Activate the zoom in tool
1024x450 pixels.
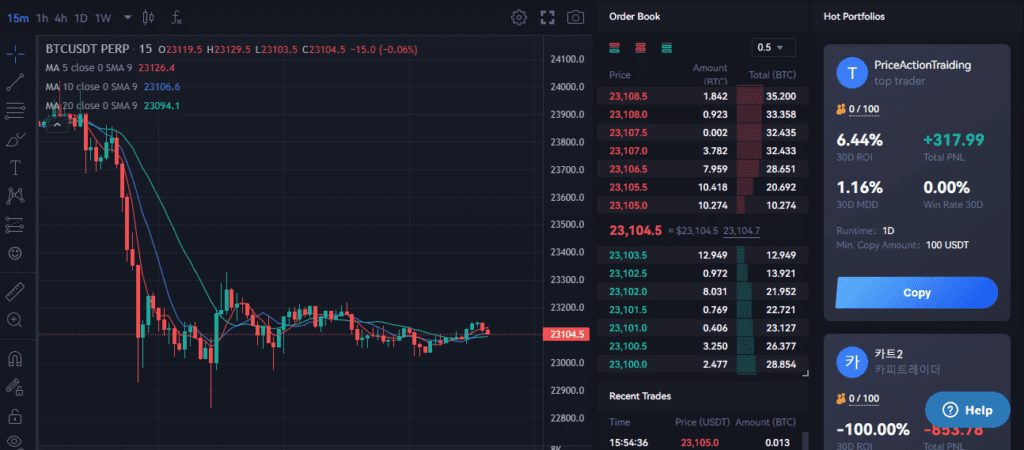point(15,319)
